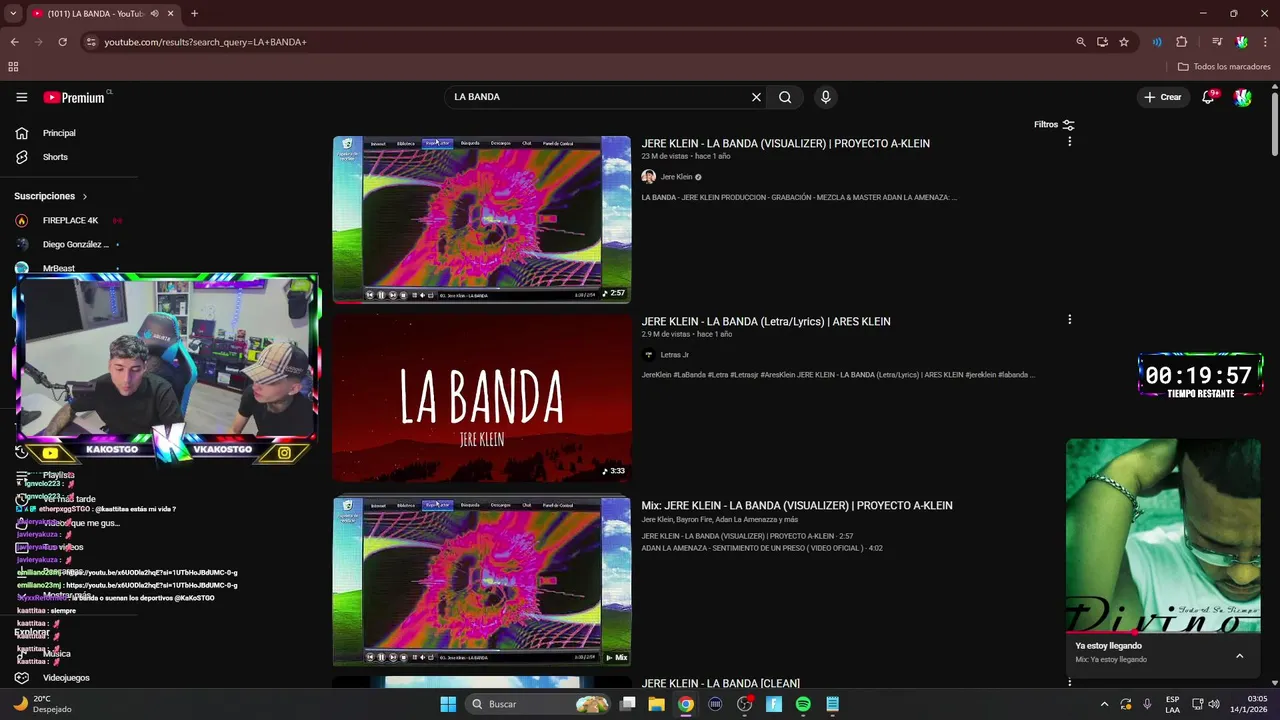1280x720 pixels.
Task: Open title LA BANDA (Letra/Lyrics) | ARES KLEIN
Action: [766, 321]
